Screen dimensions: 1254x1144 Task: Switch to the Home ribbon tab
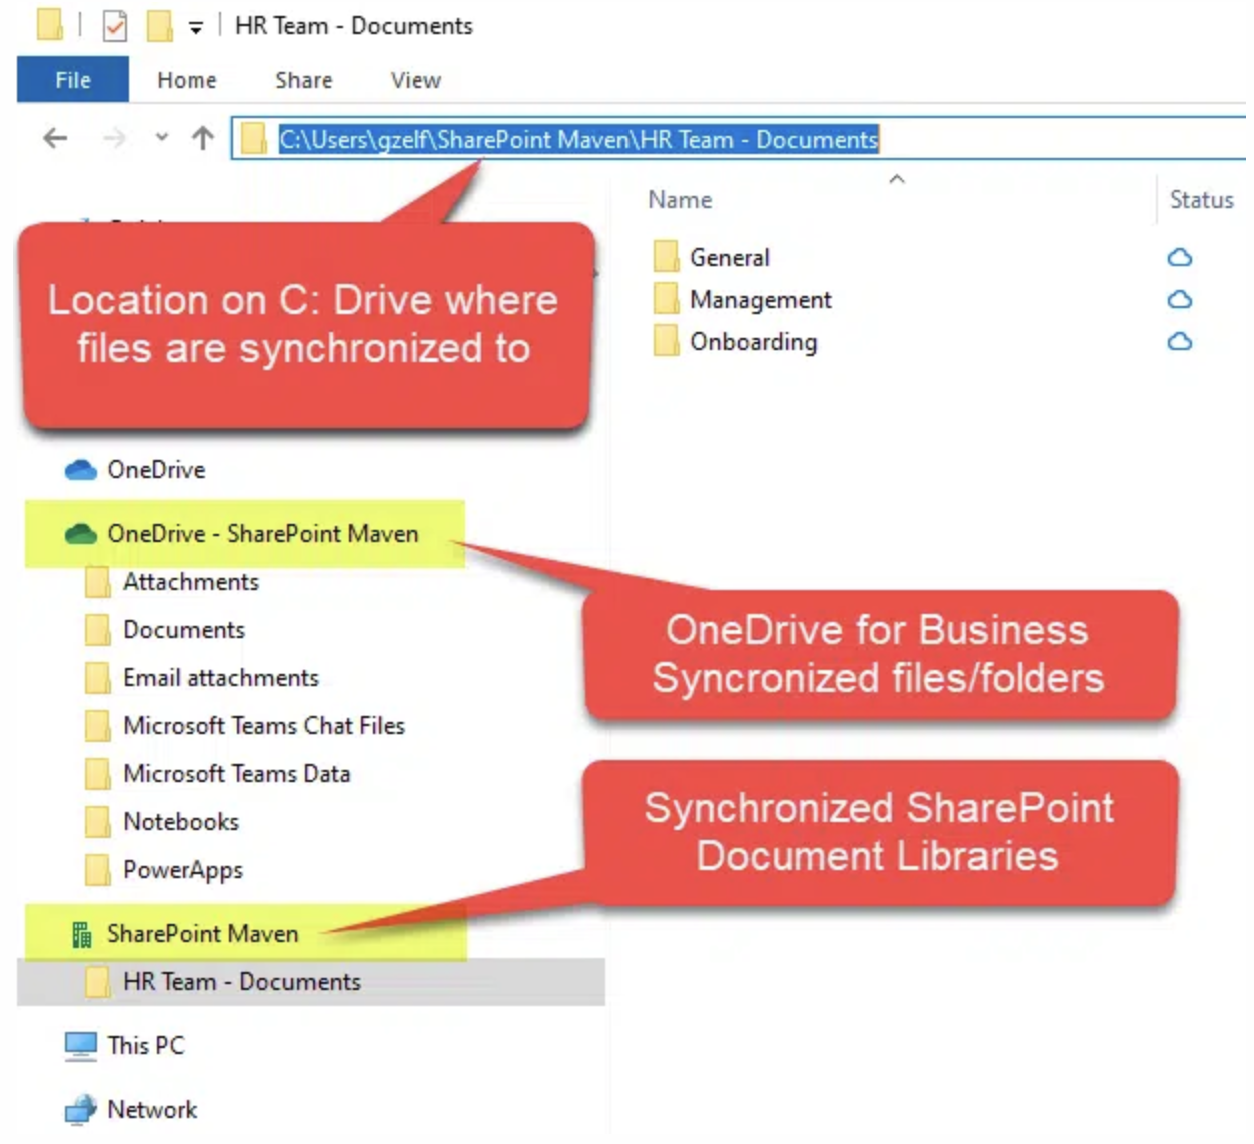pos(186,80)
